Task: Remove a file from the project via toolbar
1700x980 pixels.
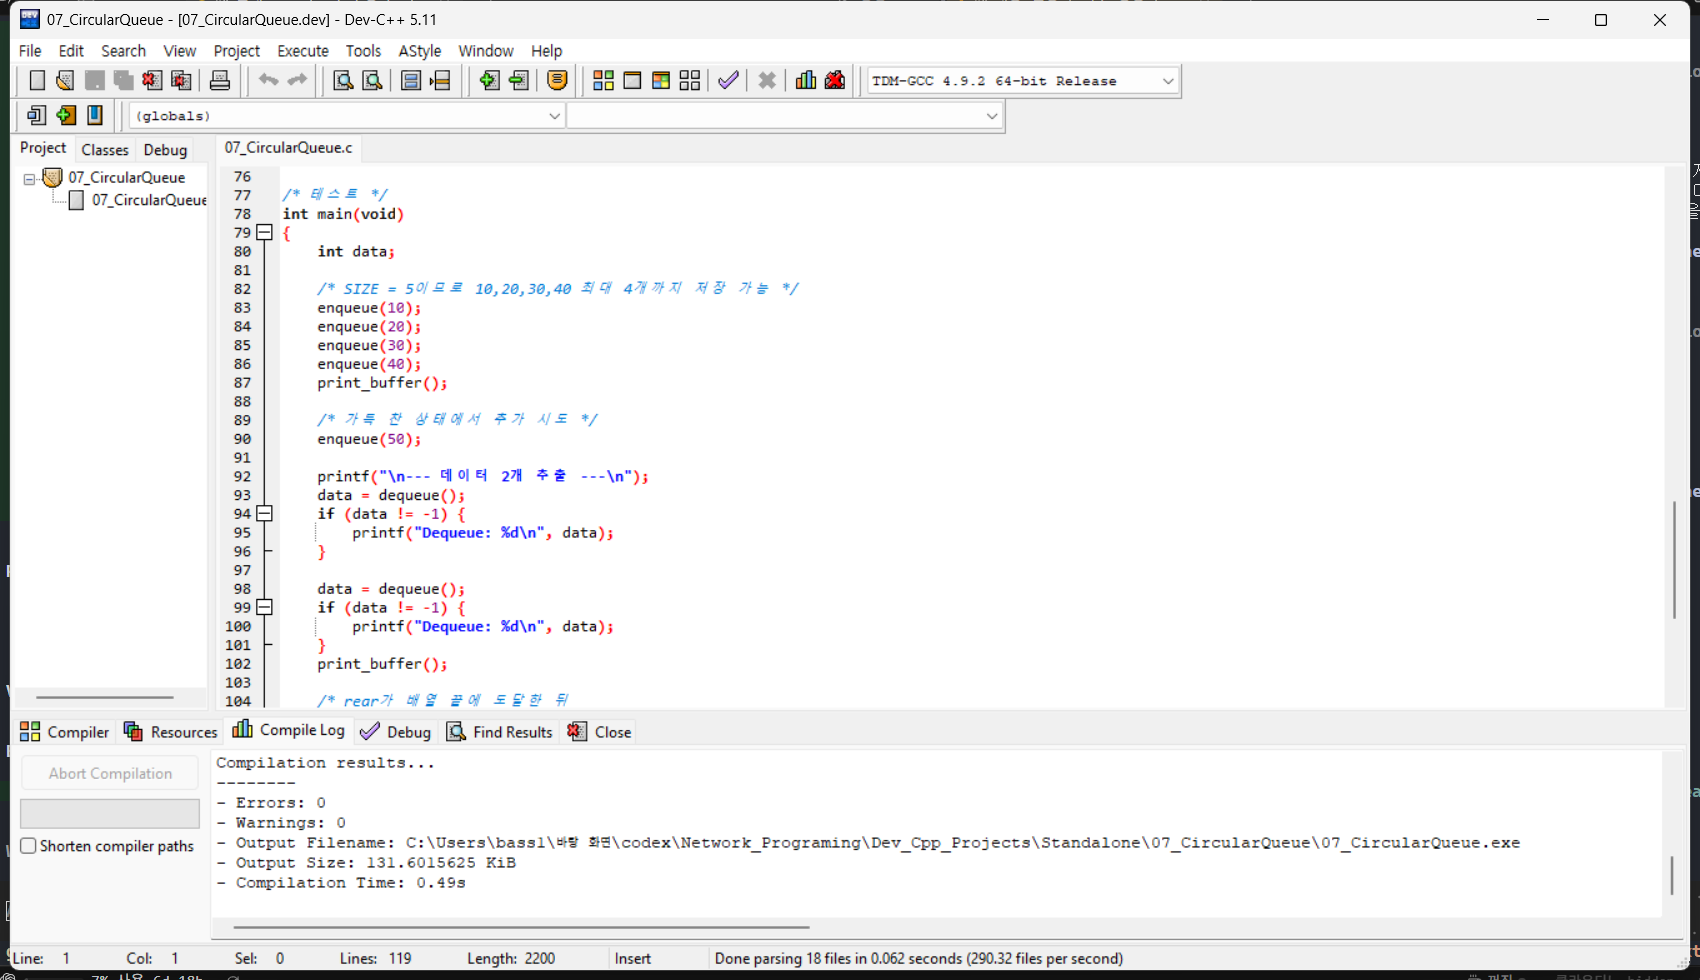Action: (518, 81)
